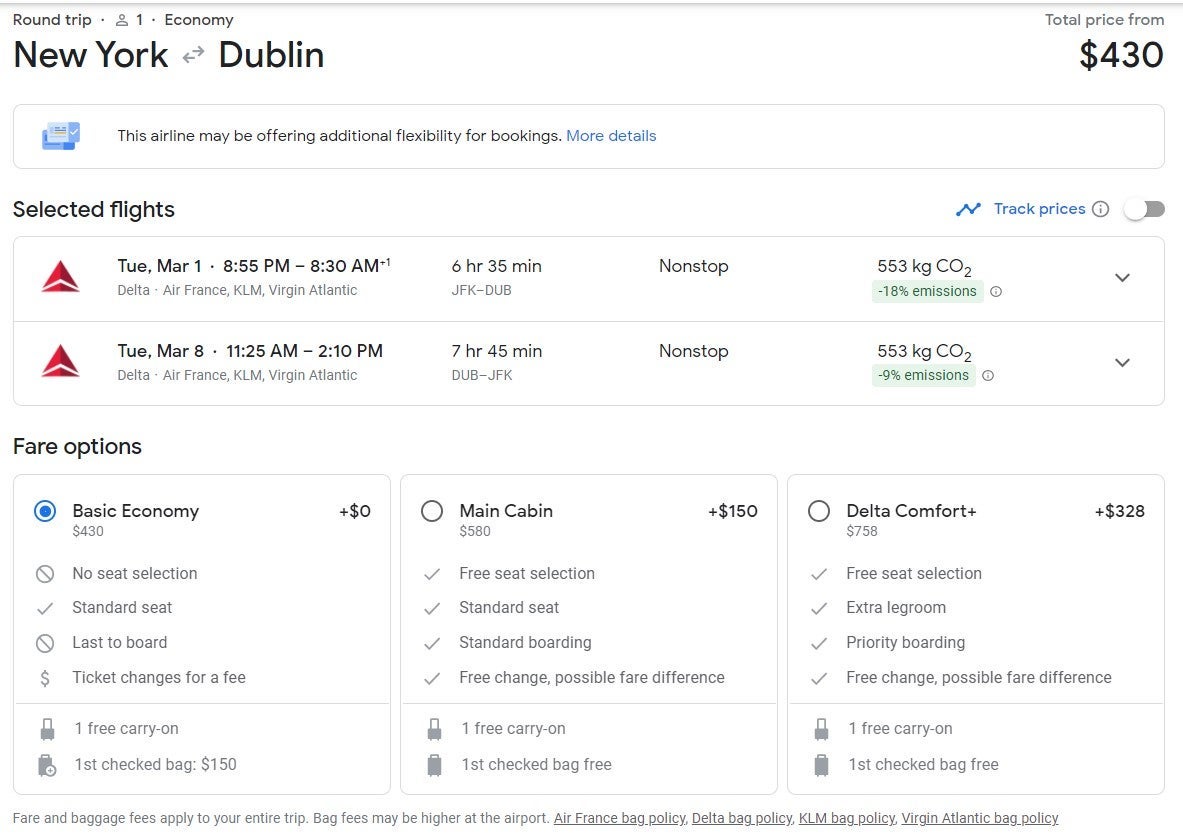This screenshot has height=837, width=1183.
Task: Open the Virgin Atlantic bag policy link
Action: click(x=979, y=818)
